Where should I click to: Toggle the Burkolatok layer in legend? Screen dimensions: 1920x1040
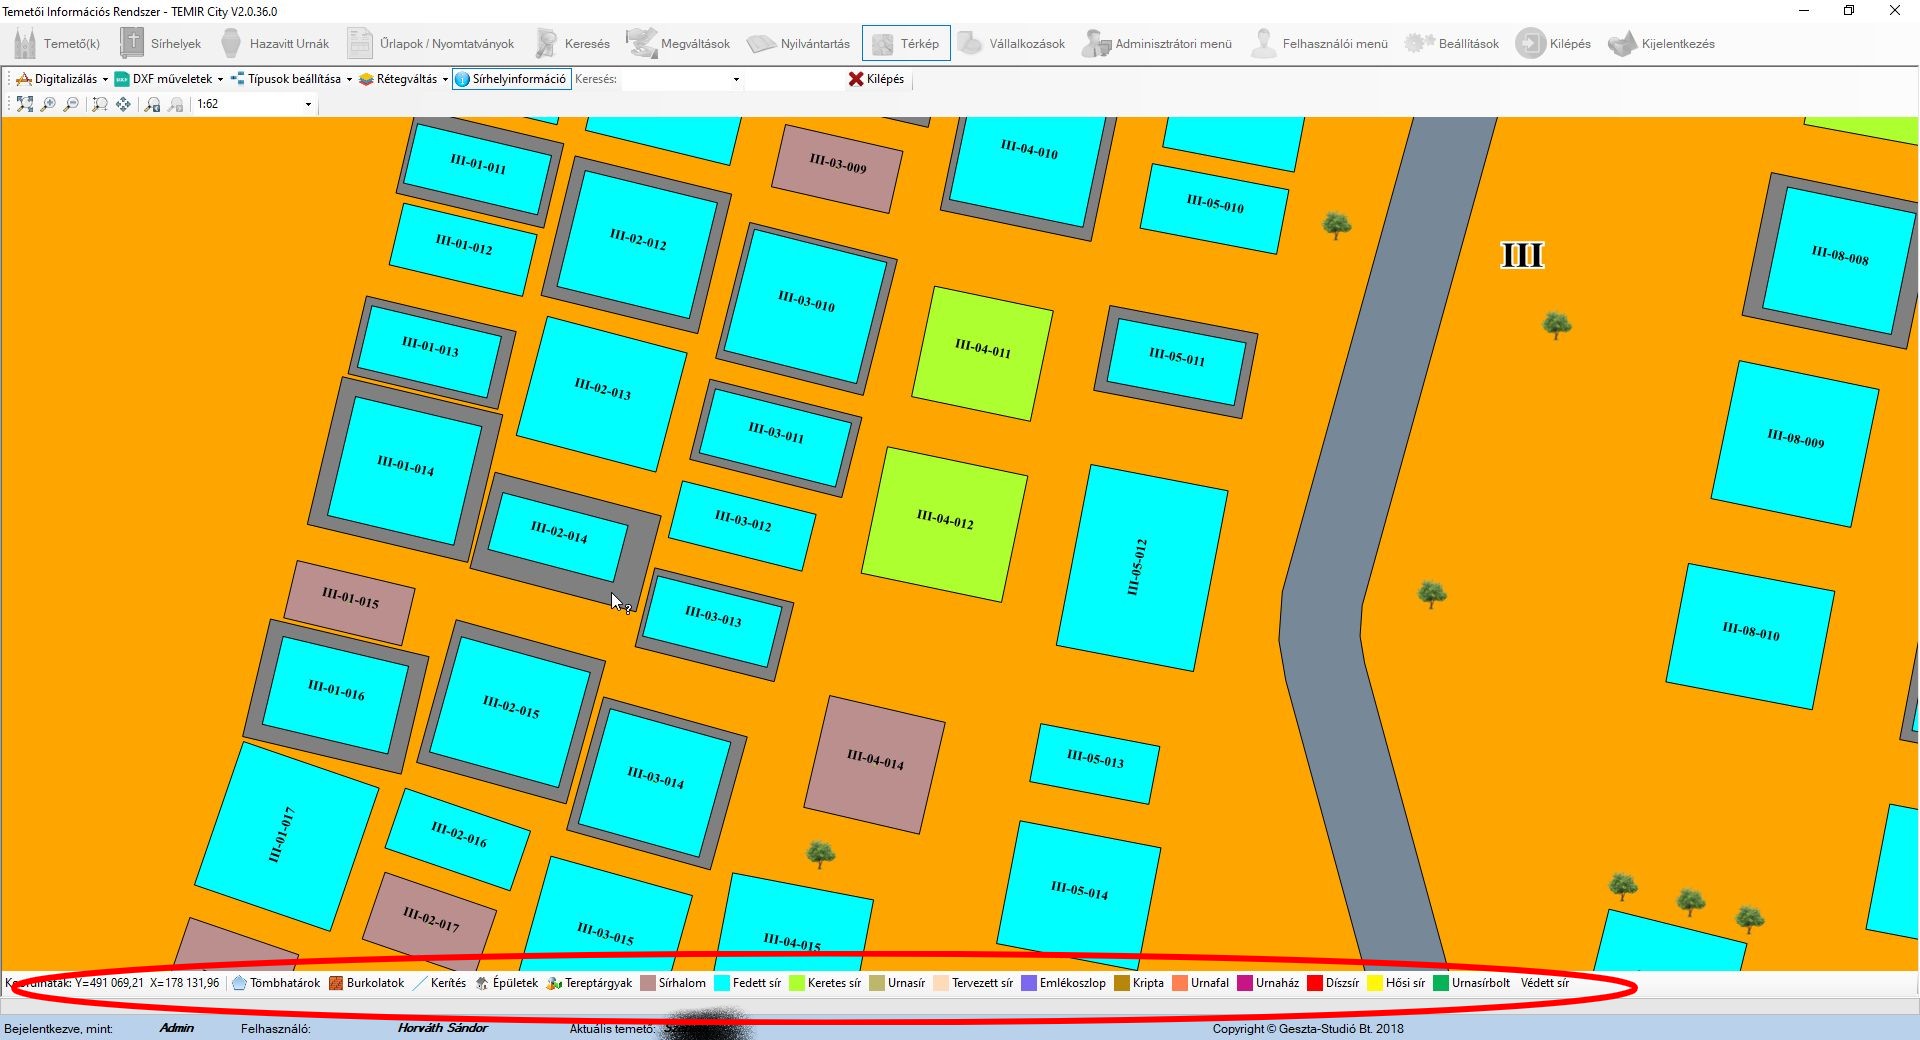[x=366, y=983]
